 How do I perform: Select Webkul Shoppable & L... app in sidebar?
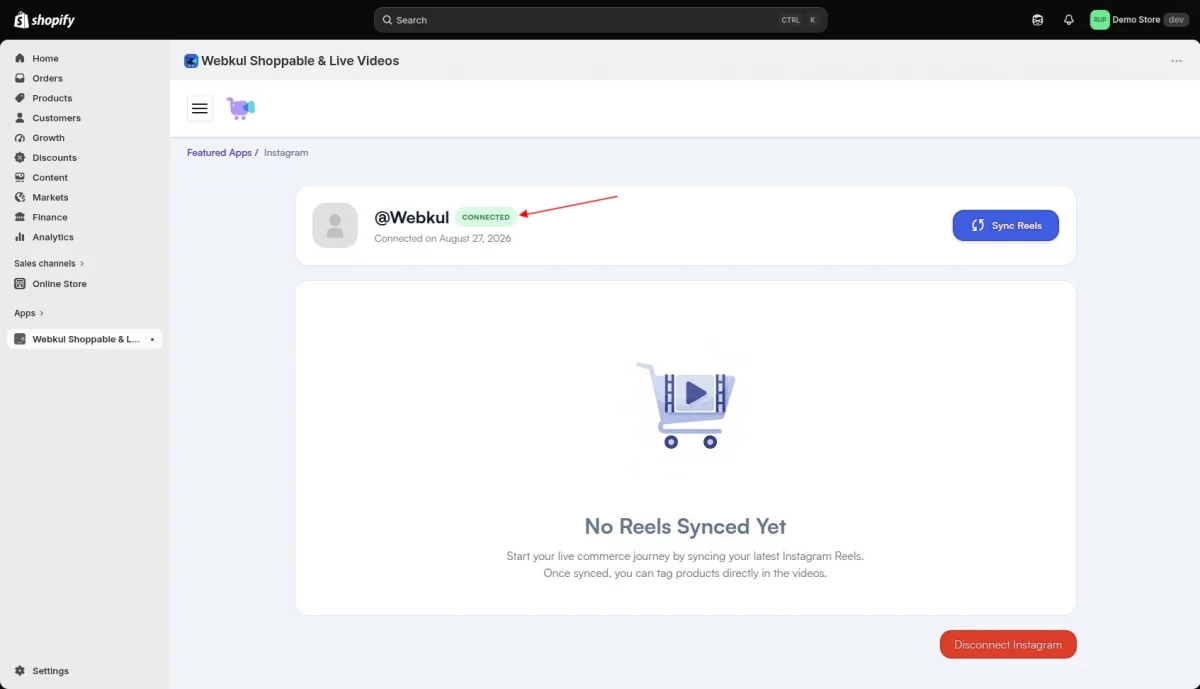tap(84, 340)
